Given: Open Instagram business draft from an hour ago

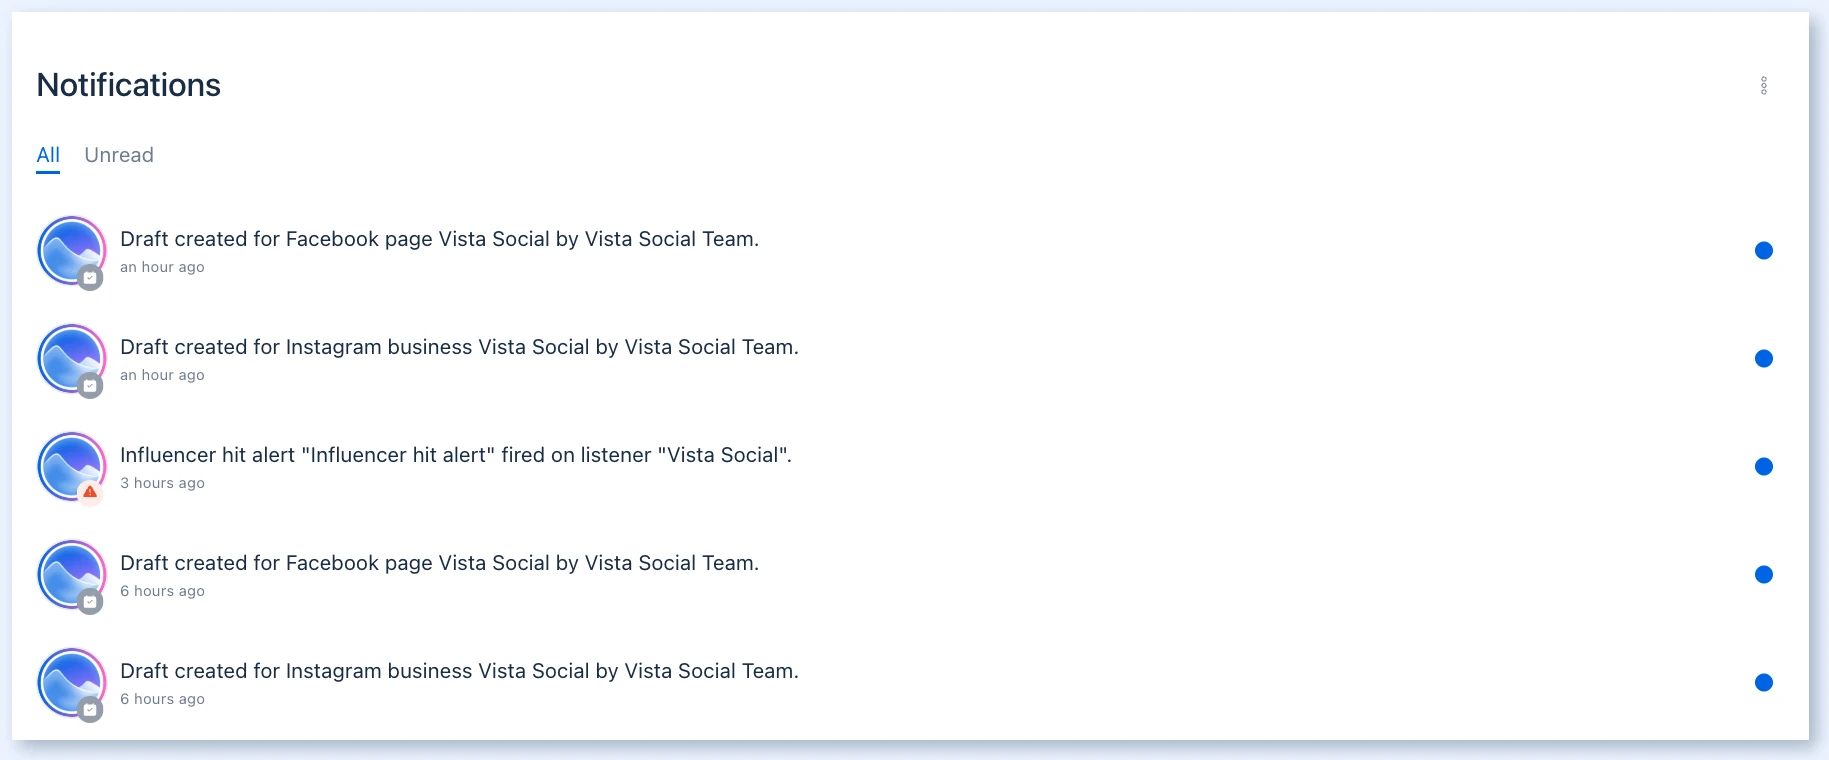Looking at the screenshot, I should tap(459, 347).
